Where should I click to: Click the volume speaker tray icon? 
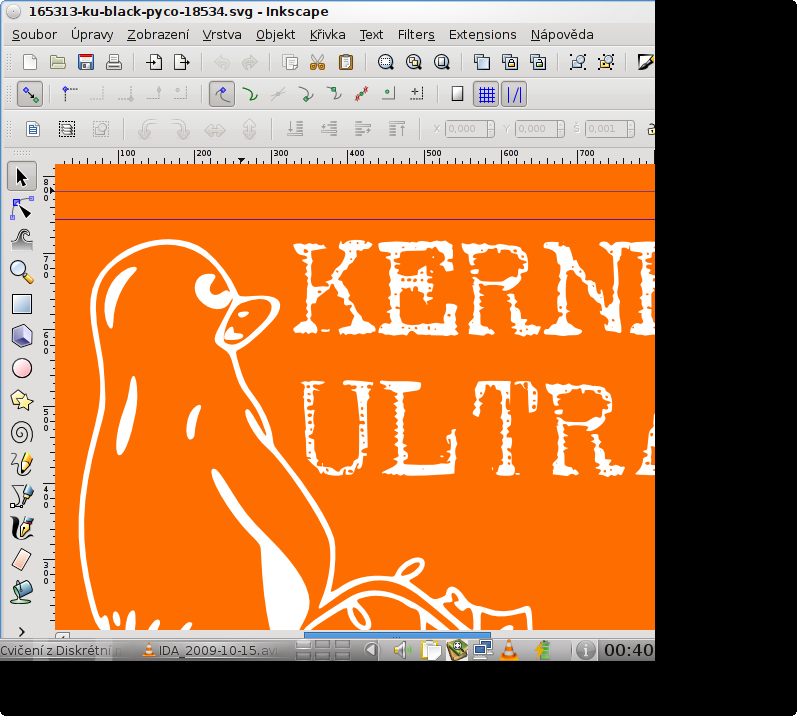tap(403, 650)
